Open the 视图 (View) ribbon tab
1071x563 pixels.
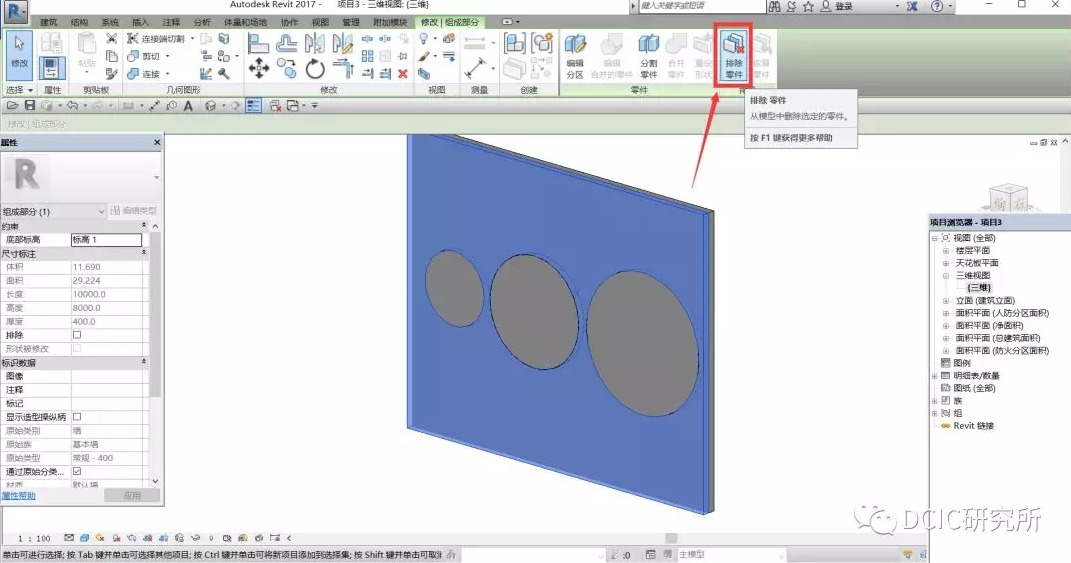[320, 23]
